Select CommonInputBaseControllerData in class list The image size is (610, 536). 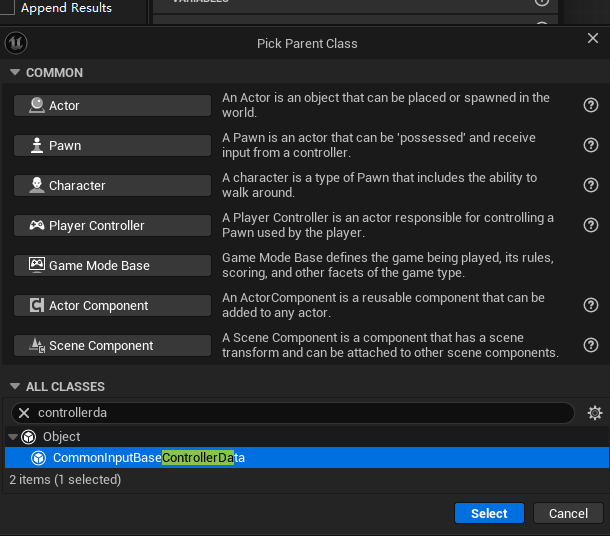click(x=148, y=458)
